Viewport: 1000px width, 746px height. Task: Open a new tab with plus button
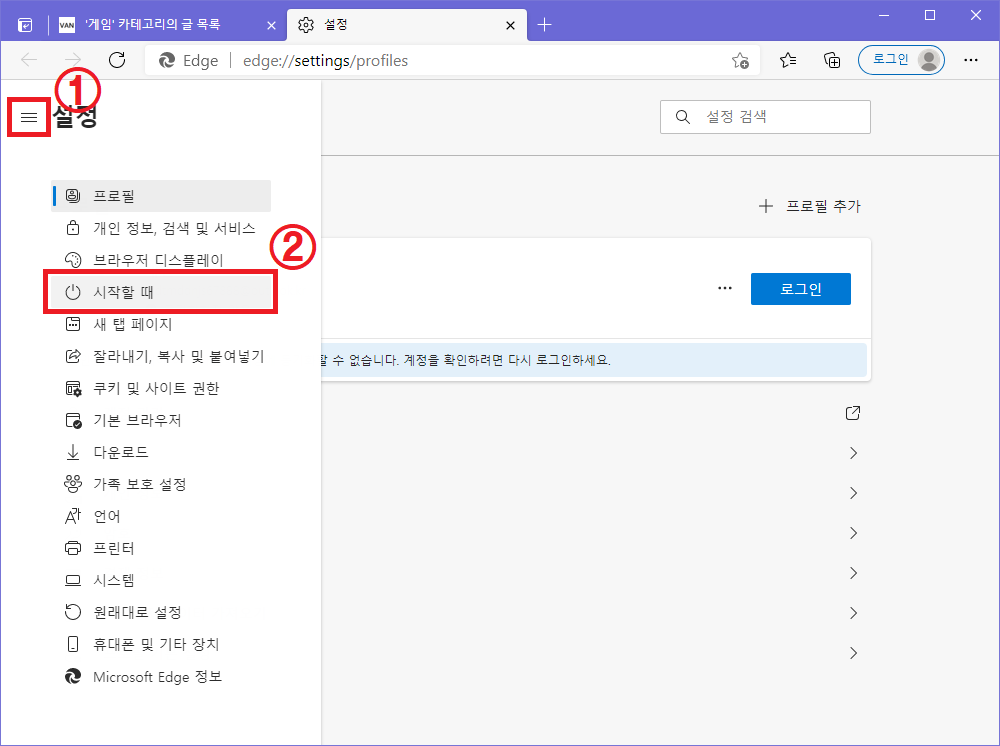(544, 25)
